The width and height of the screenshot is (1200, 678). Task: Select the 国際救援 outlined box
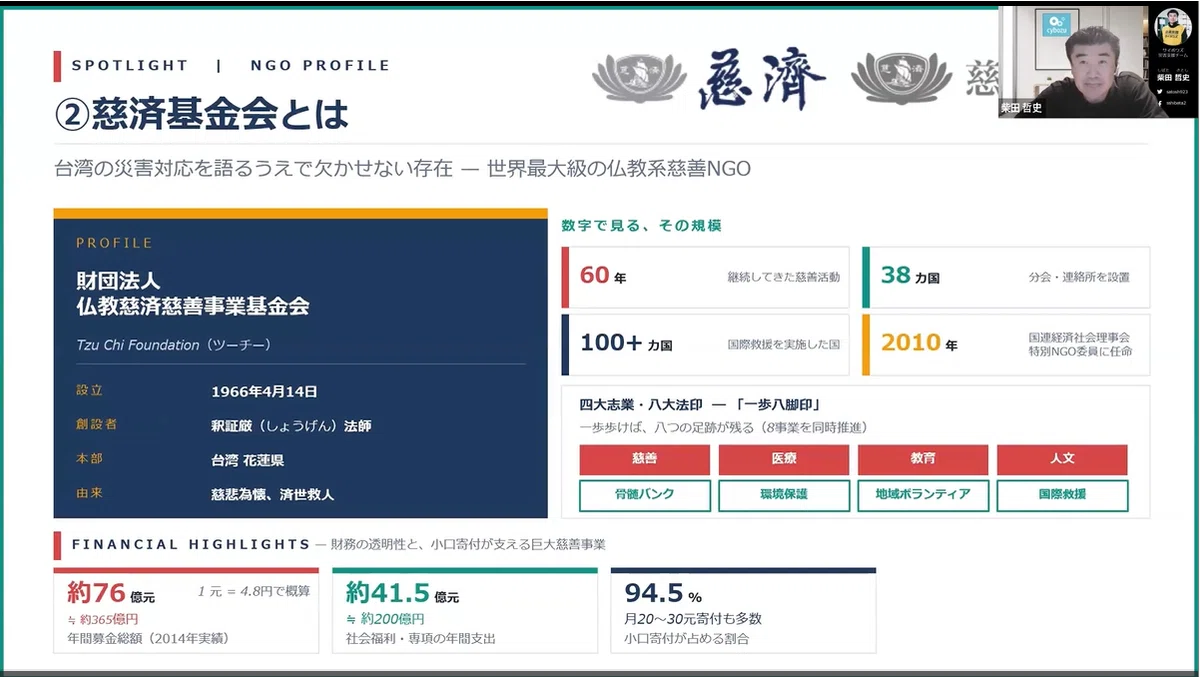[1062, 495]
